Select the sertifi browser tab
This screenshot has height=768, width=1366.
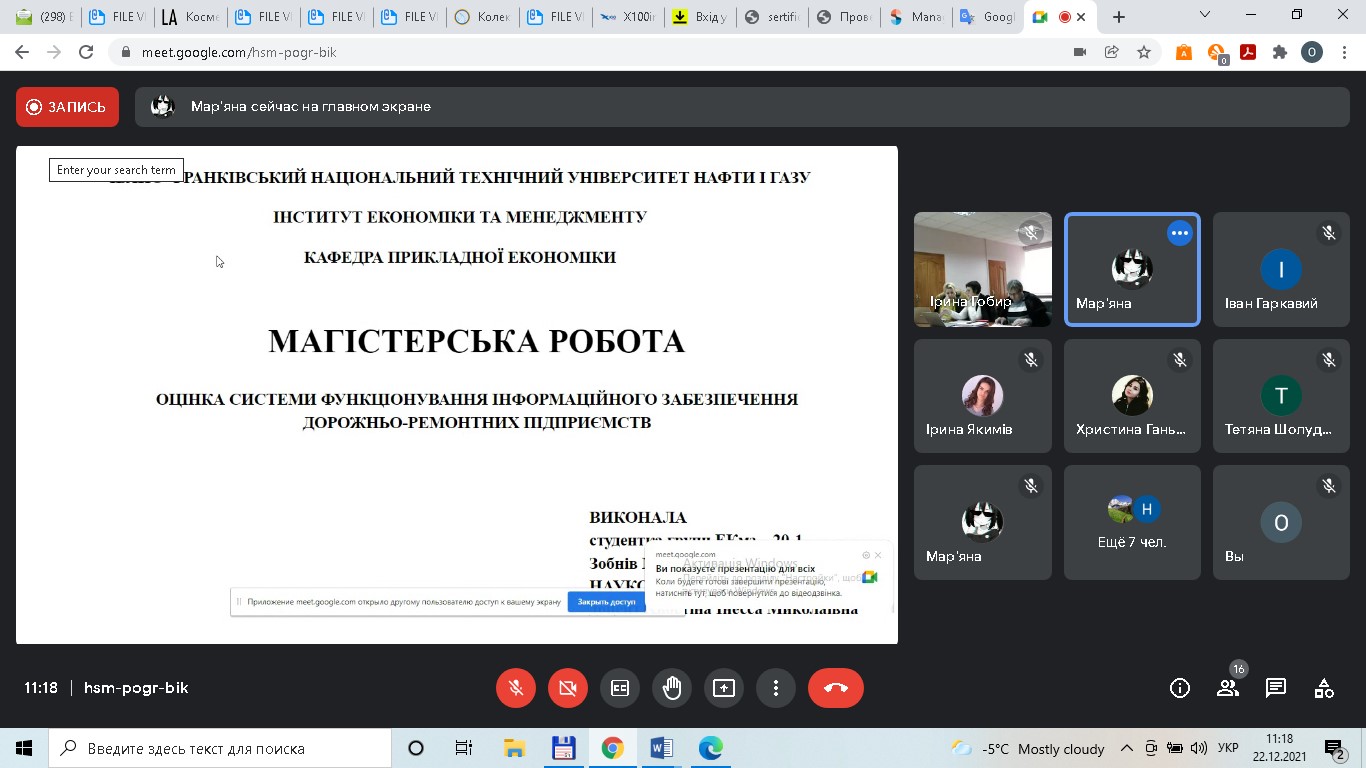pyautogui.click(x=771, y=16)
